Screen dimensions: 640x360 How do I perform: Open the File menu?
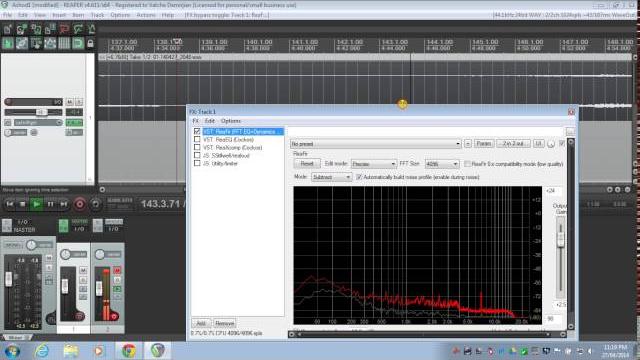[x=7, y=15]
